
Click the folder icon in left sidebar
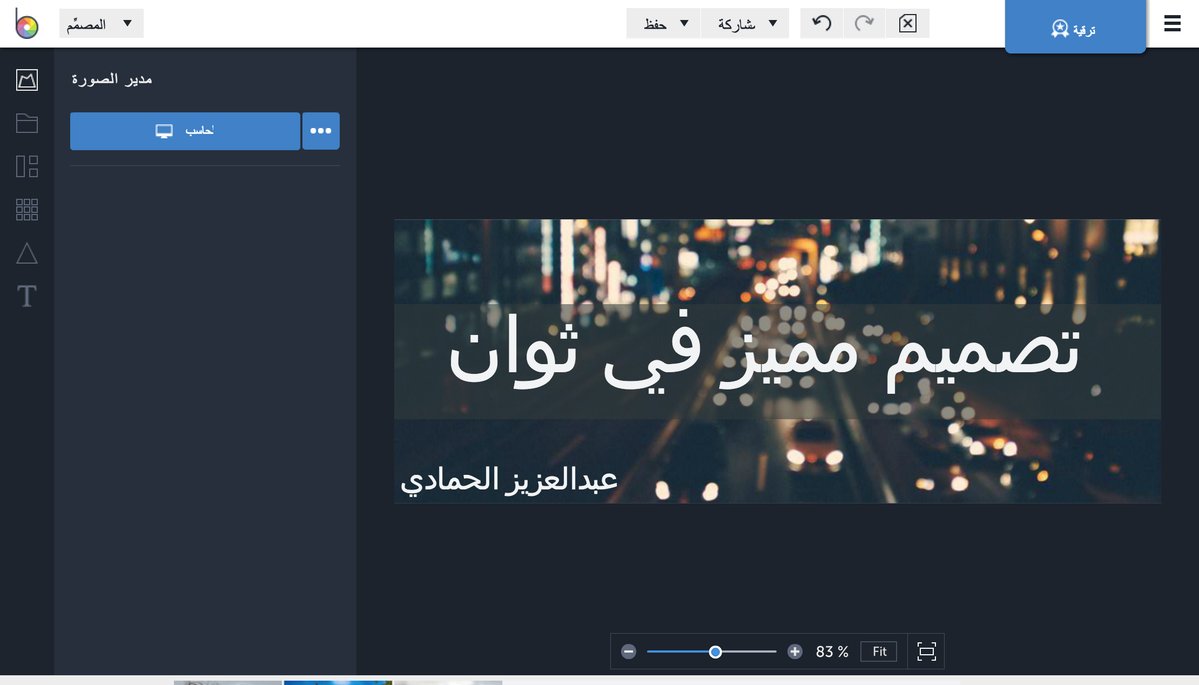pyautogui.click(x=27, y=123)
